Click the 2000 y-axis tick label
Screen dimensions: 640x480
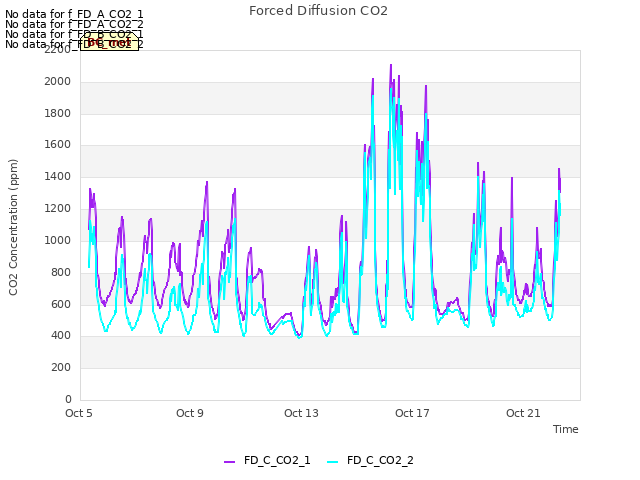coord(58,82)
